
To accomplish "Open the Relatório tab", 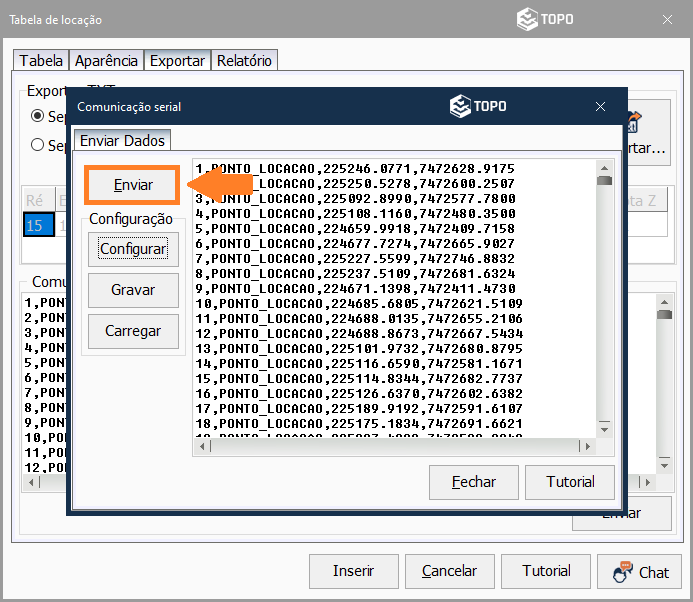I will coord(244,61).
